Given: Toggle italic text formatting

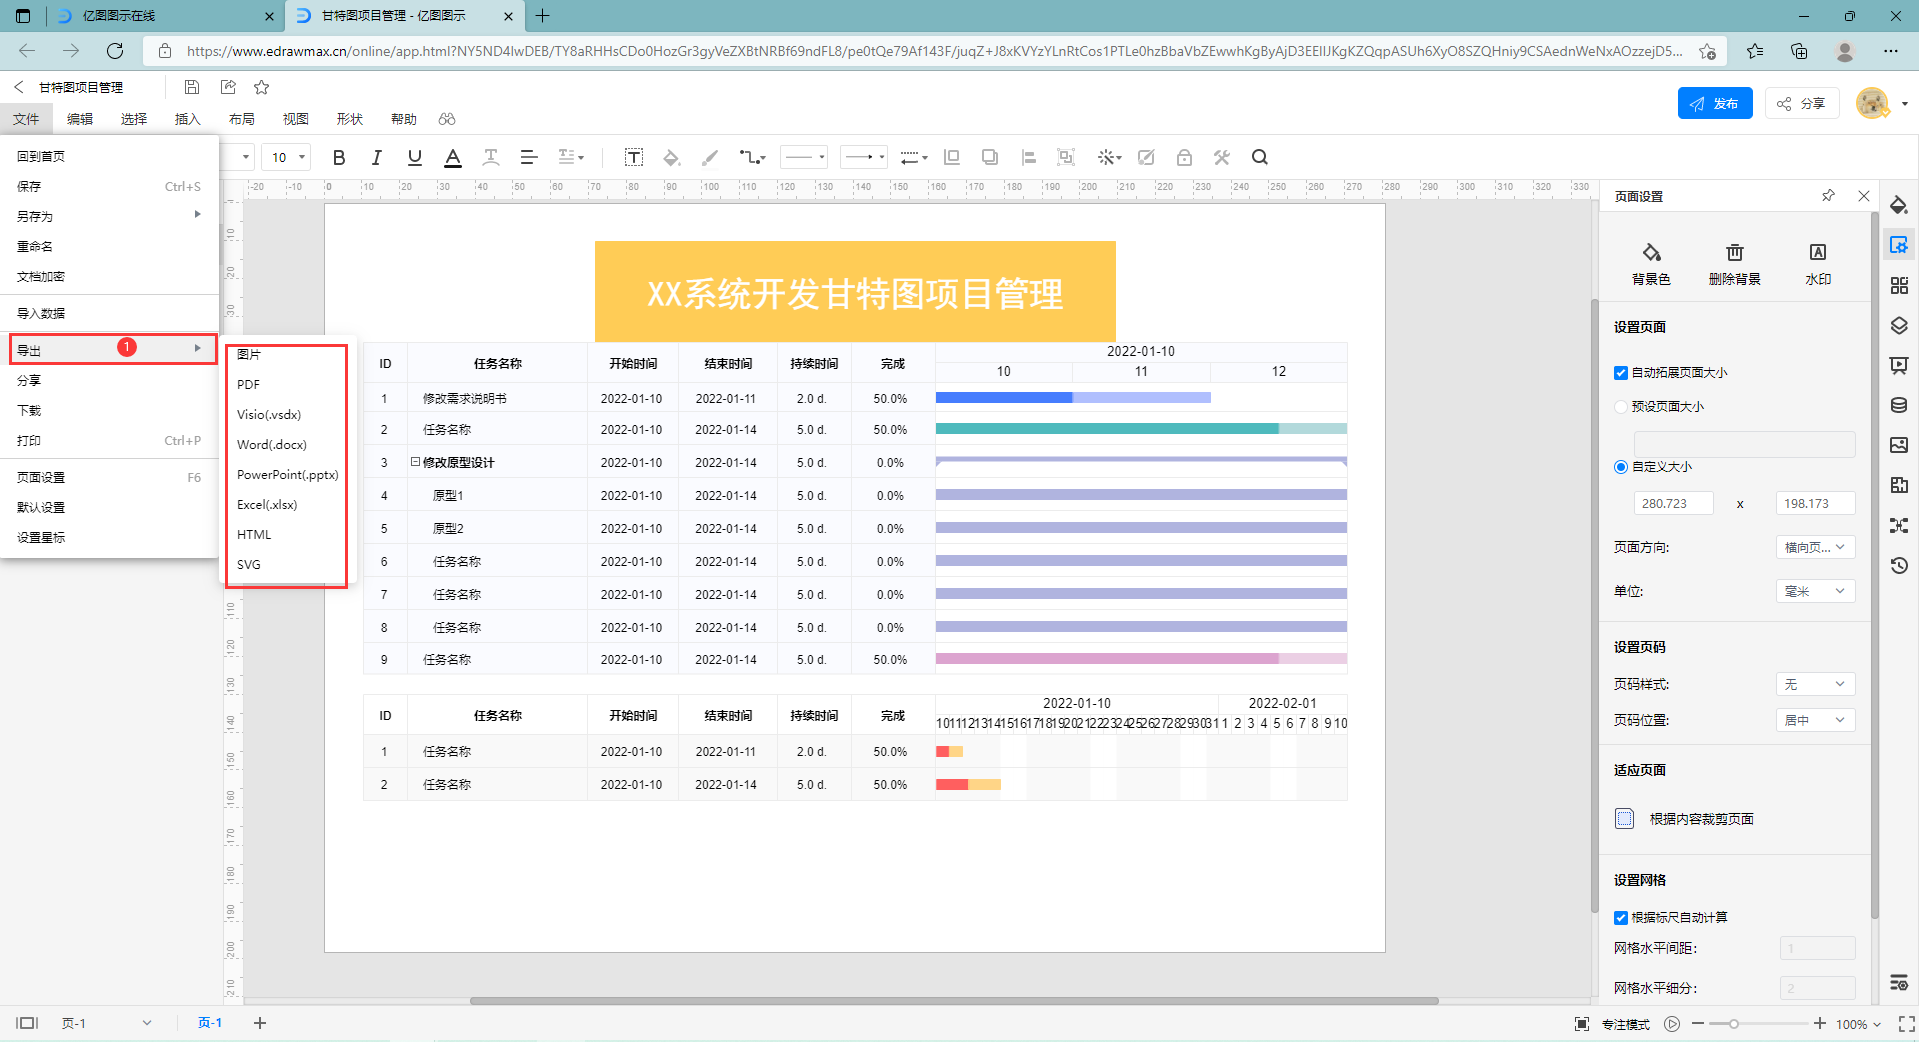Looking at the screenshot, I should [376, 157].
